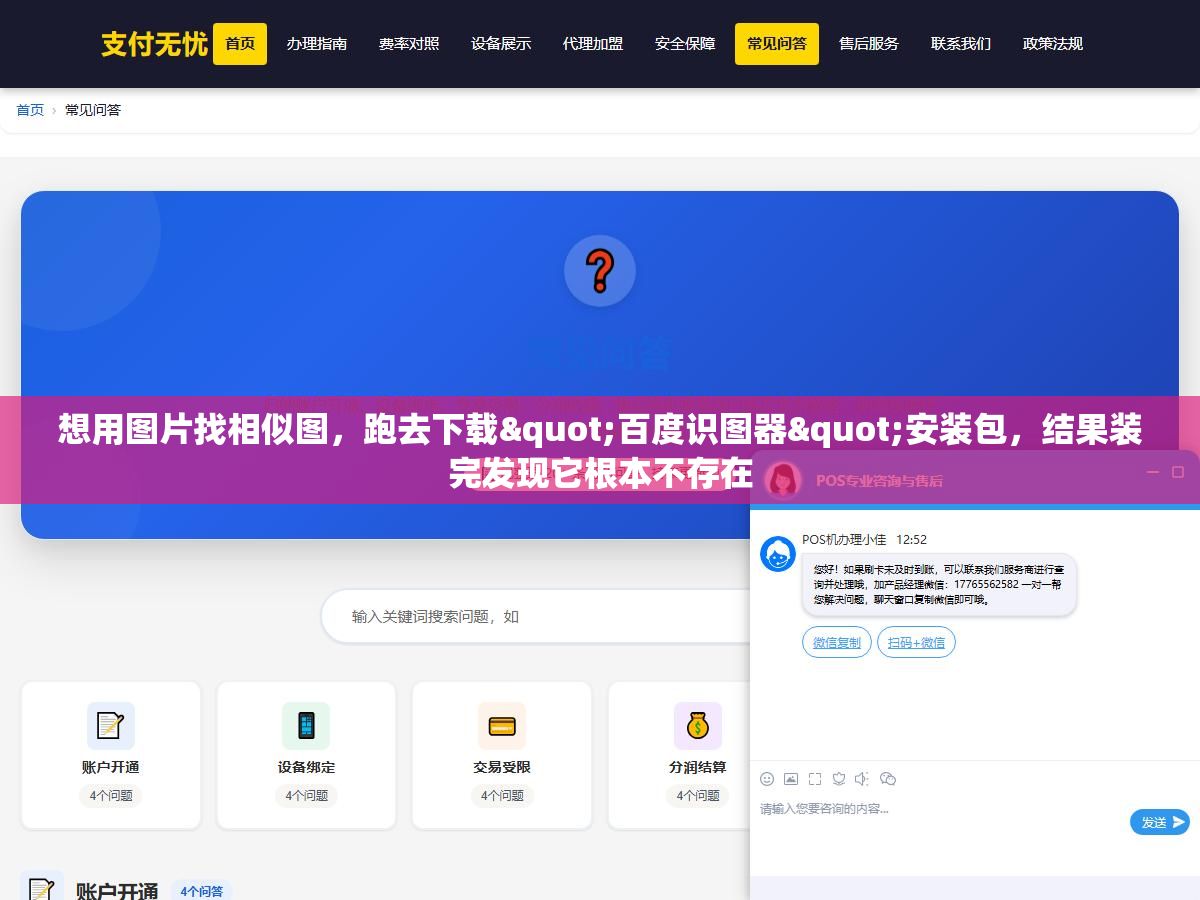The image size is (1200, 900).
Task: Click 4个问题 badge under 账户开通 card
Action: pyautogui.click(x=111, y=796)
